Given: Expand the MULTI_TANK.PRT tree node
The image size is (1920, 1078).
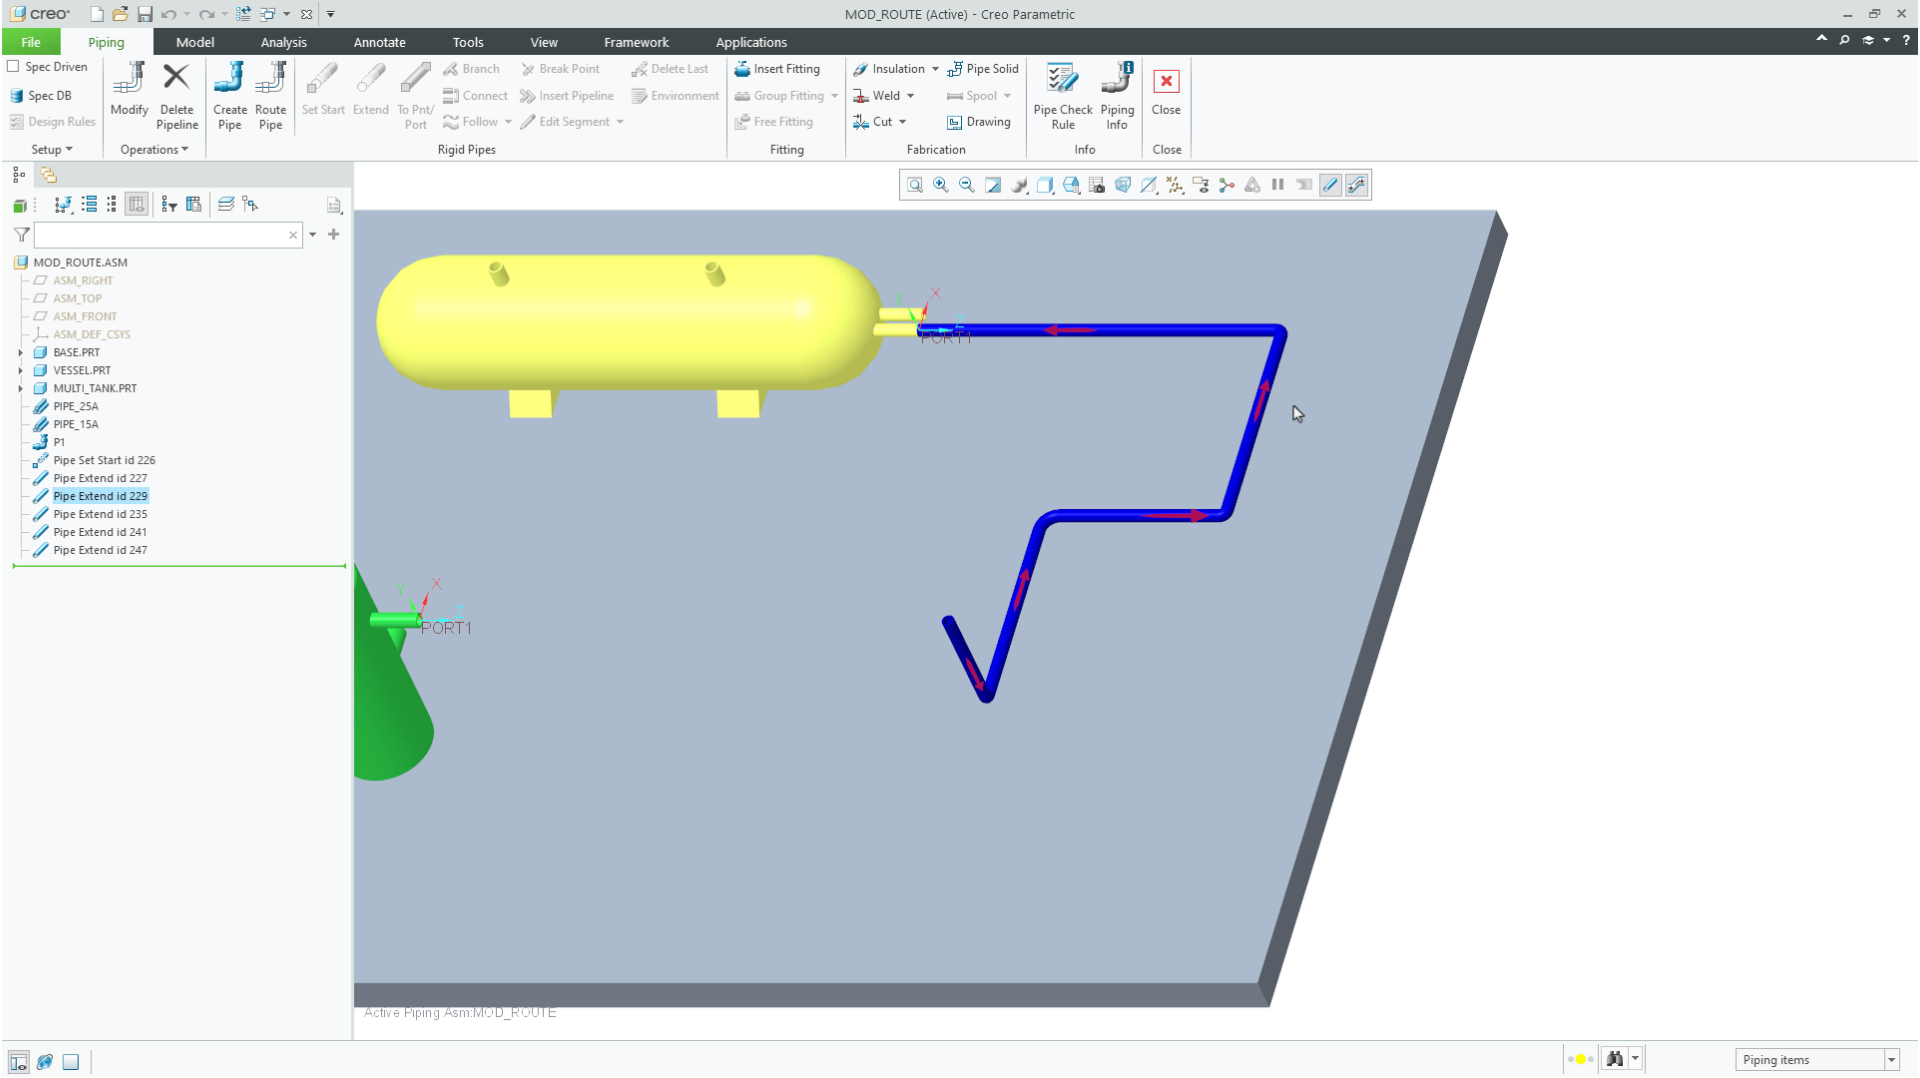Looking at the screenshot, I should tap(20, 389).
